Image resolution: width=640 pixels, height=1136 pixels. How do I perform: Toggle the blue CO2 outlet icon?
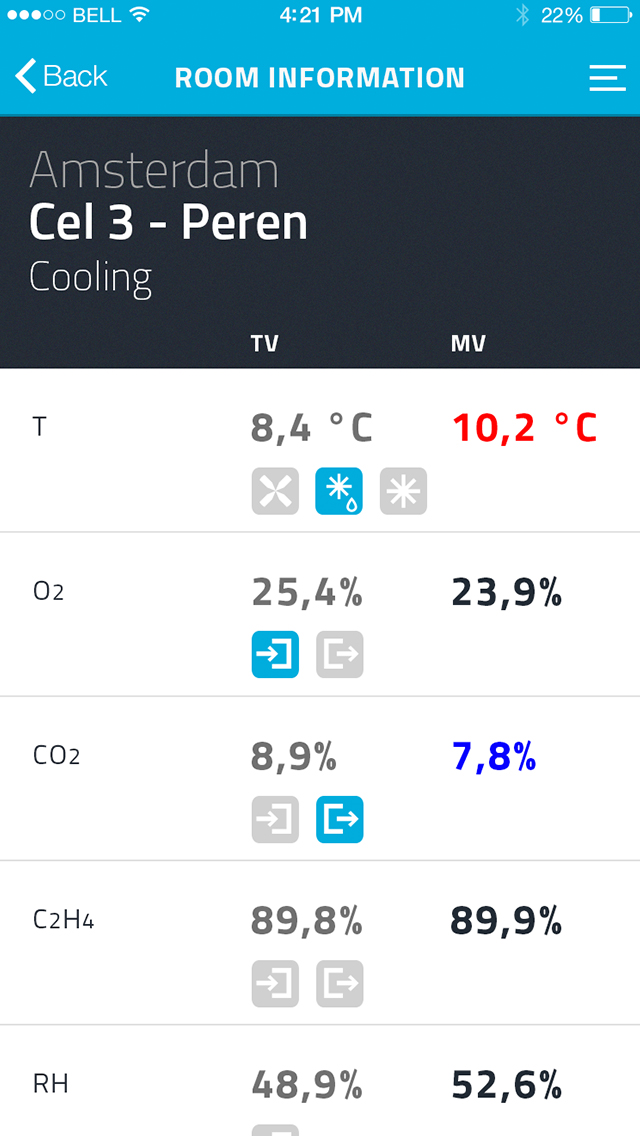(339, 819)
